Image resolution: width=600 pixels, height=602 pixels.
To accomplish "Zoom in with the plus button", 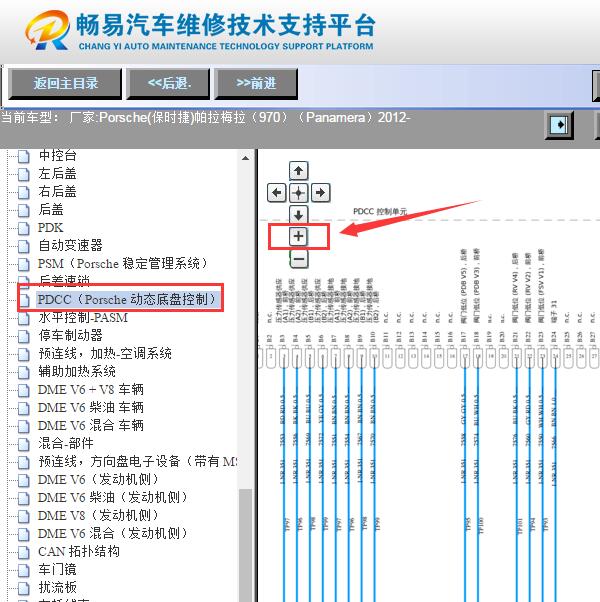I will pyautogui.click(x=298, y=236).
